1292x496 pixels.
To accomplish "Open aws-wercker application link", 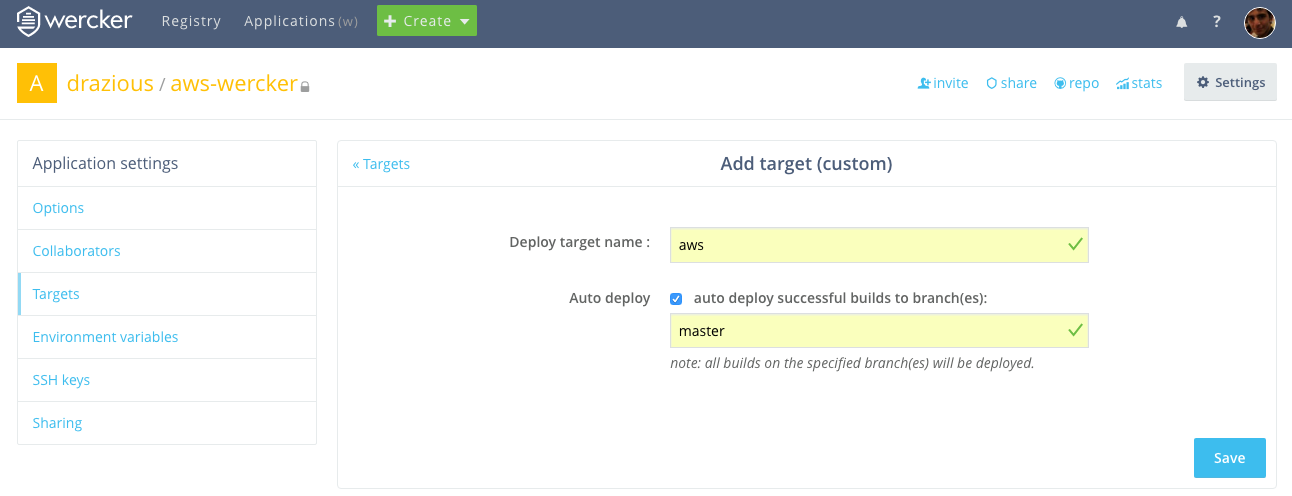I will click(234, 83).
